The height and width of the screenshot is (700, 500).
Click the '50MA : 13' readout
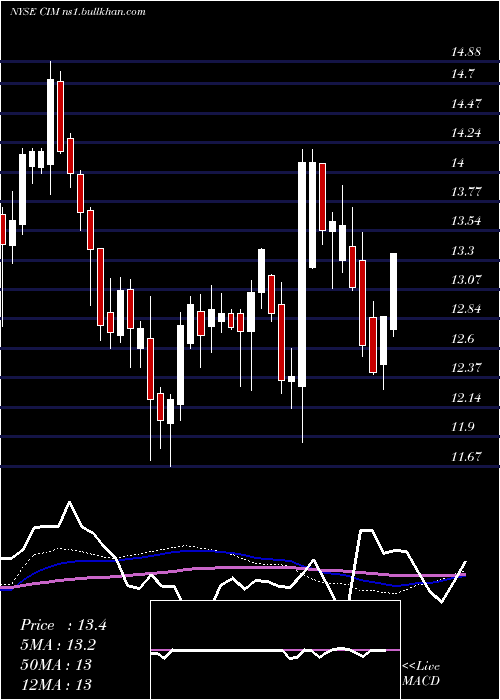(56, 664)
